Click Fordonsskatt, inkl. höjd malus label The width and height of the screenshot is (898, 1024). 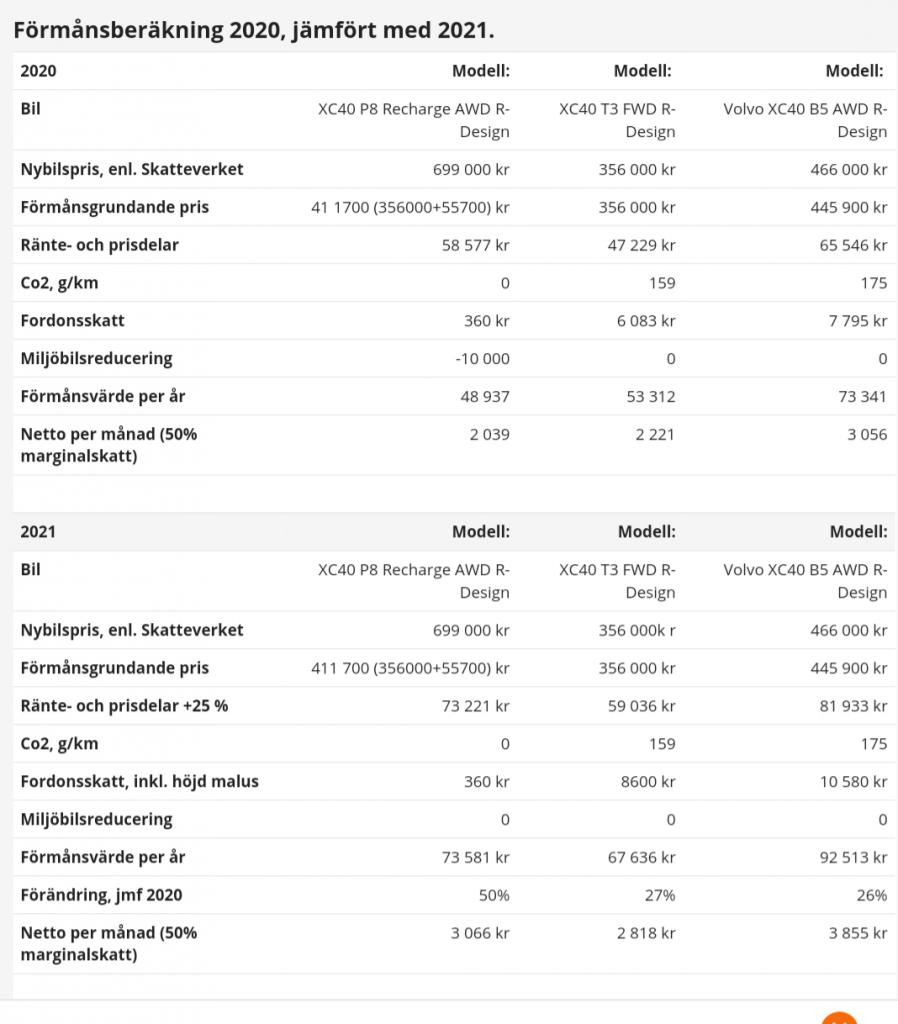coord(140,782)
